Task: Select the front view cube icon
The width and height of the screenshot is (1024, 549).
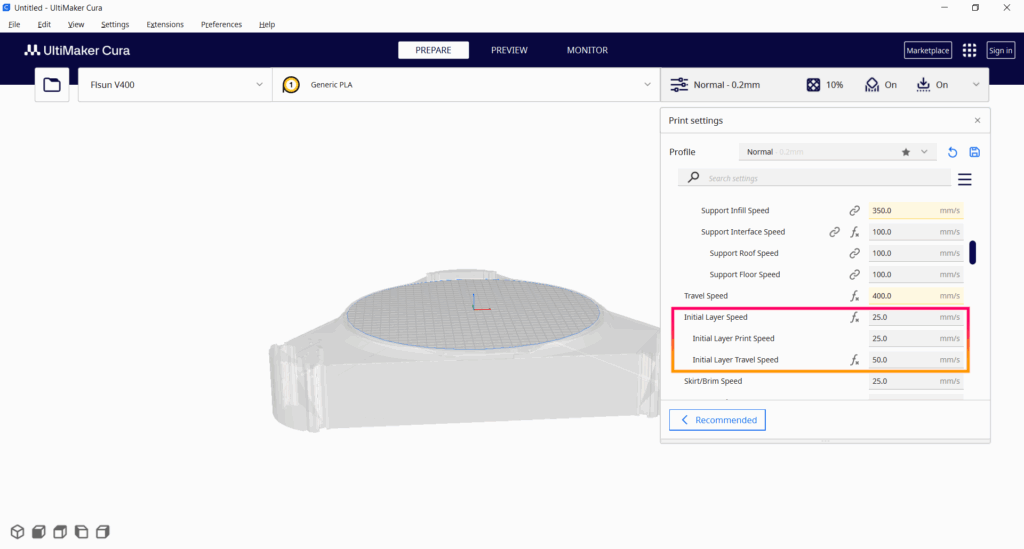Action: 39,532
